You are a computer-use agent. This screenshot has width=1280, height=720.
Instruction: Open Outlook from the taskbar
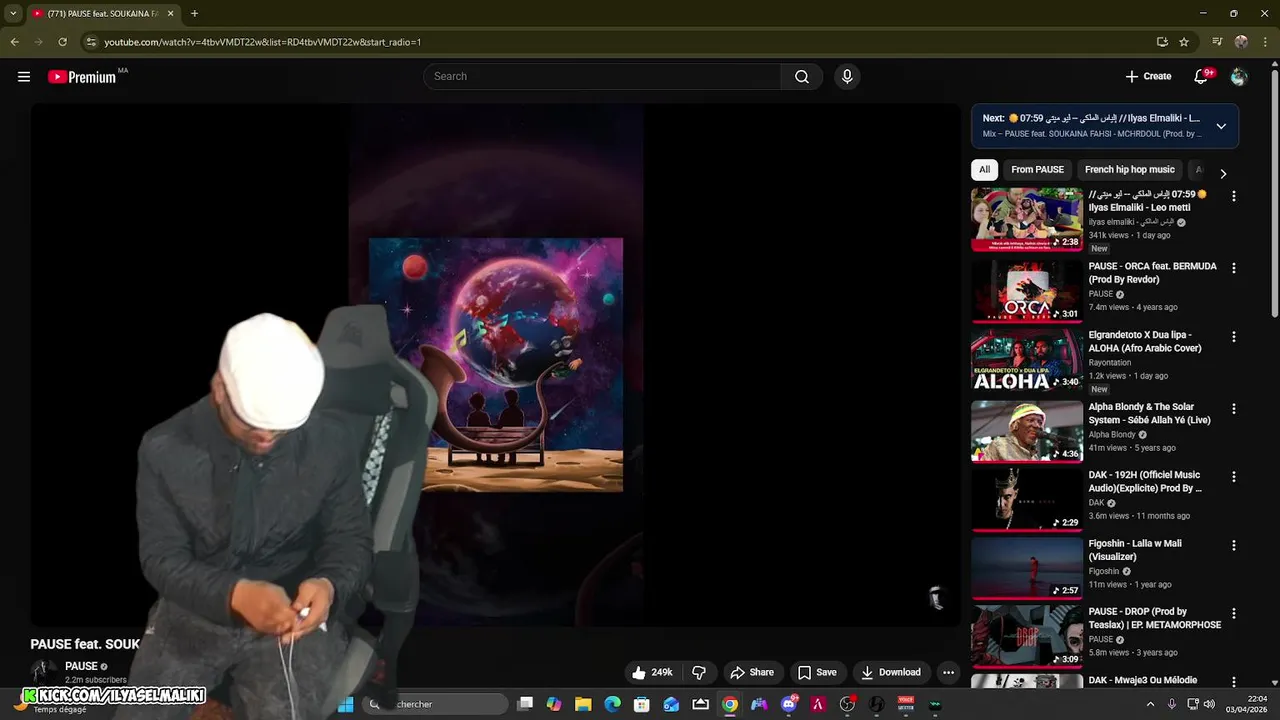(x=671, y=704)
